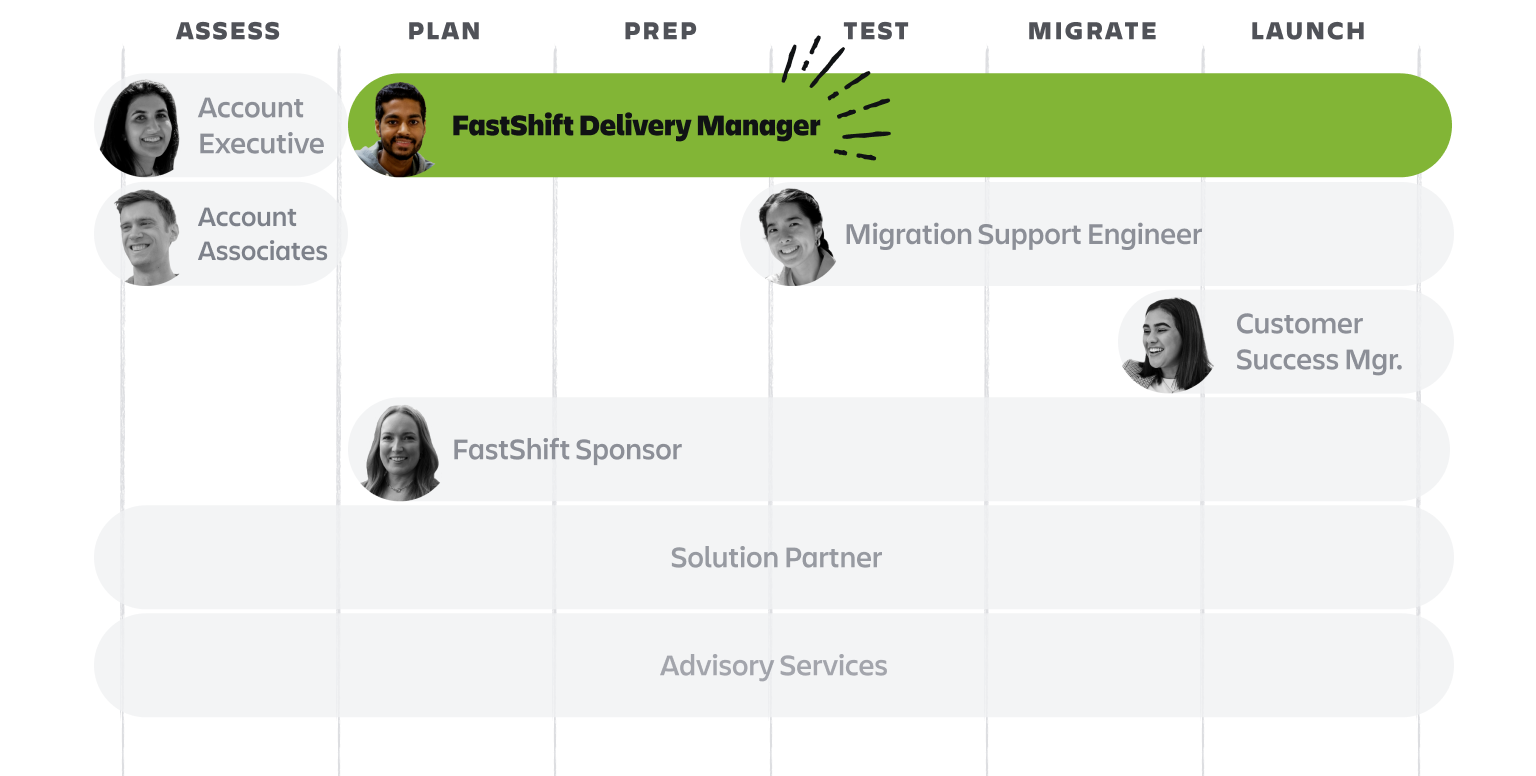
Task: Click the Solution Partner bar
Action: point(775,557)
